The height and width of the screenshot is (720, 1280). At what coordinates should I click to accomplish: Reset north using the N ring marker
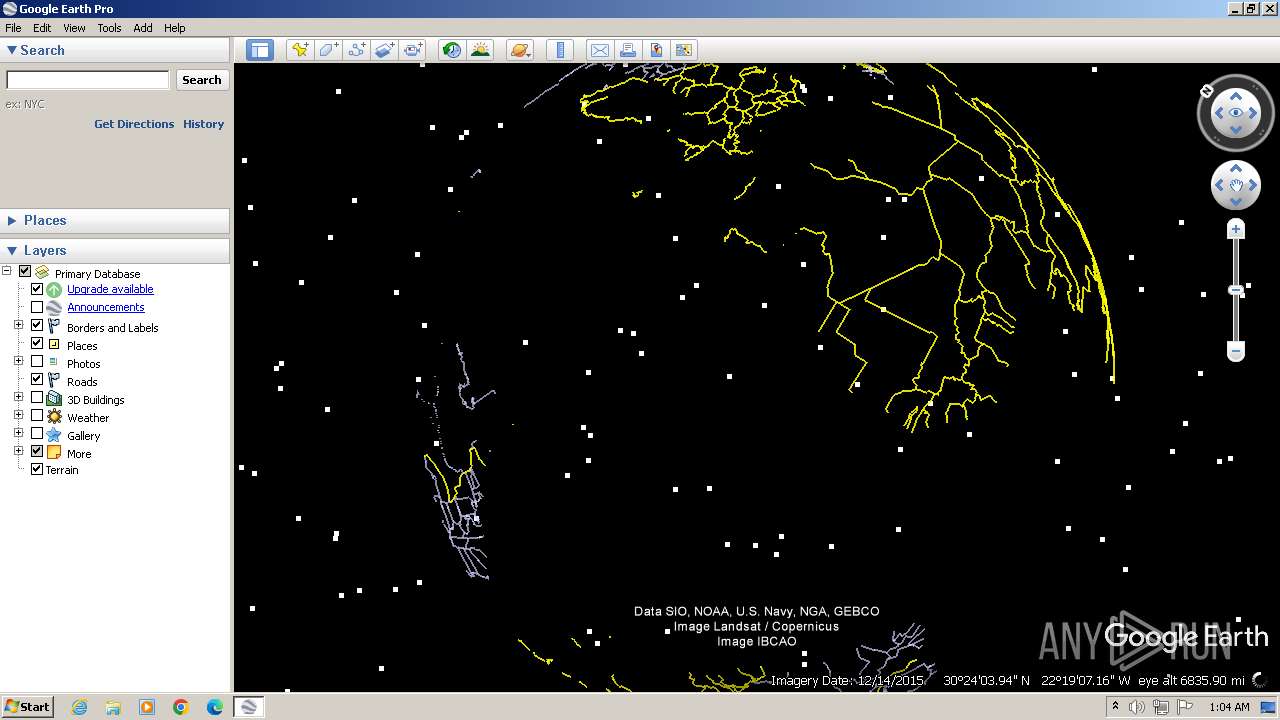[1207, 91]
